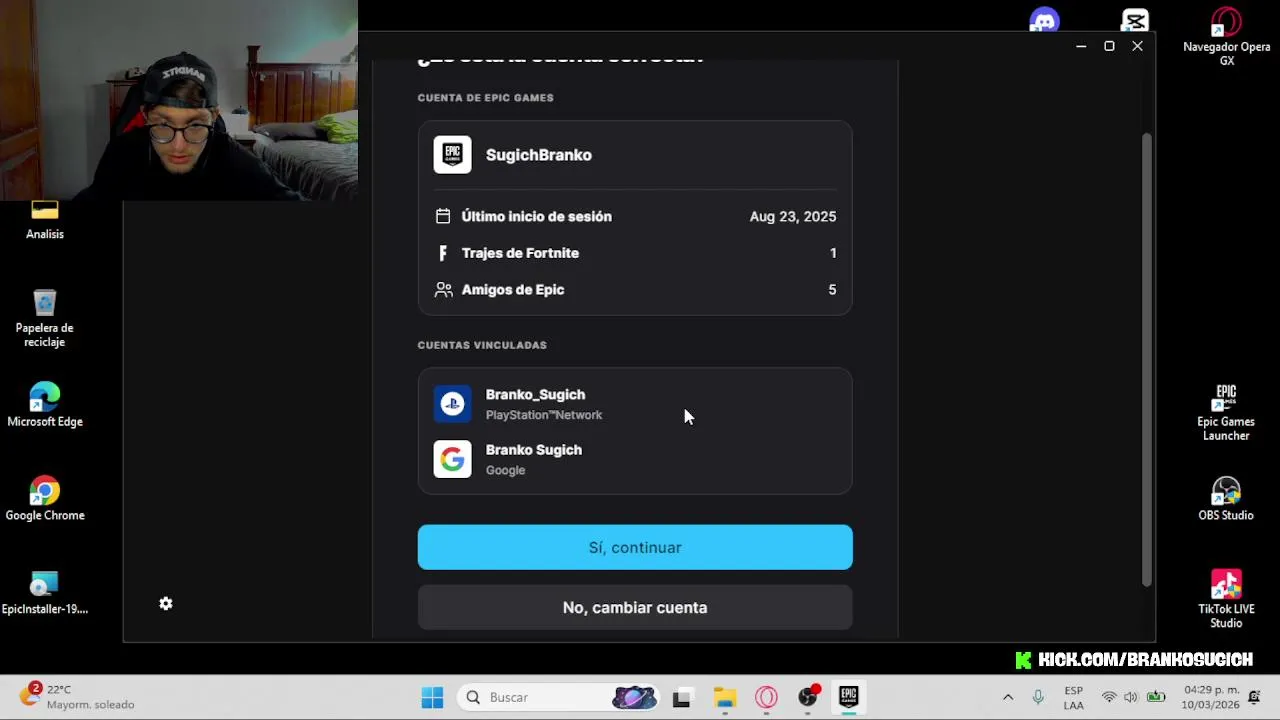
Task: Maximize the Epic launcher window
Action: 1109,46
